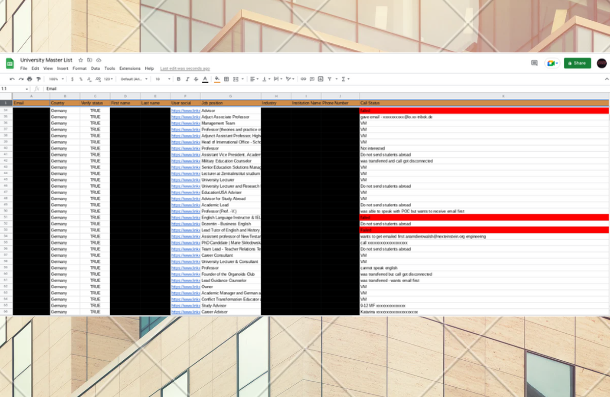Open comment history icon
Image resolution: width=610 pixels, height=397 pixels.
(534, 63)
